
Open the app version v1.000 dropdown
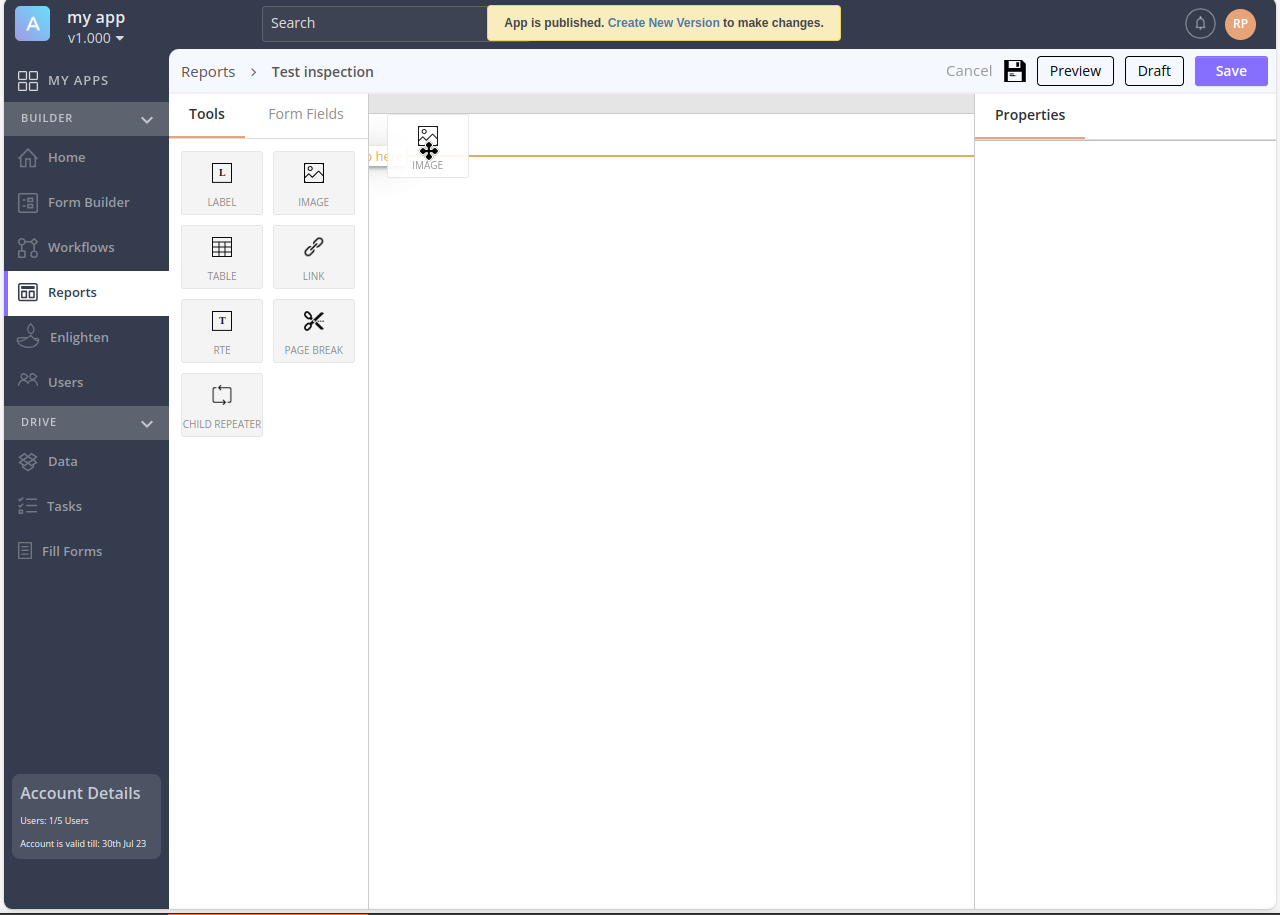click(x=96, y=38)
